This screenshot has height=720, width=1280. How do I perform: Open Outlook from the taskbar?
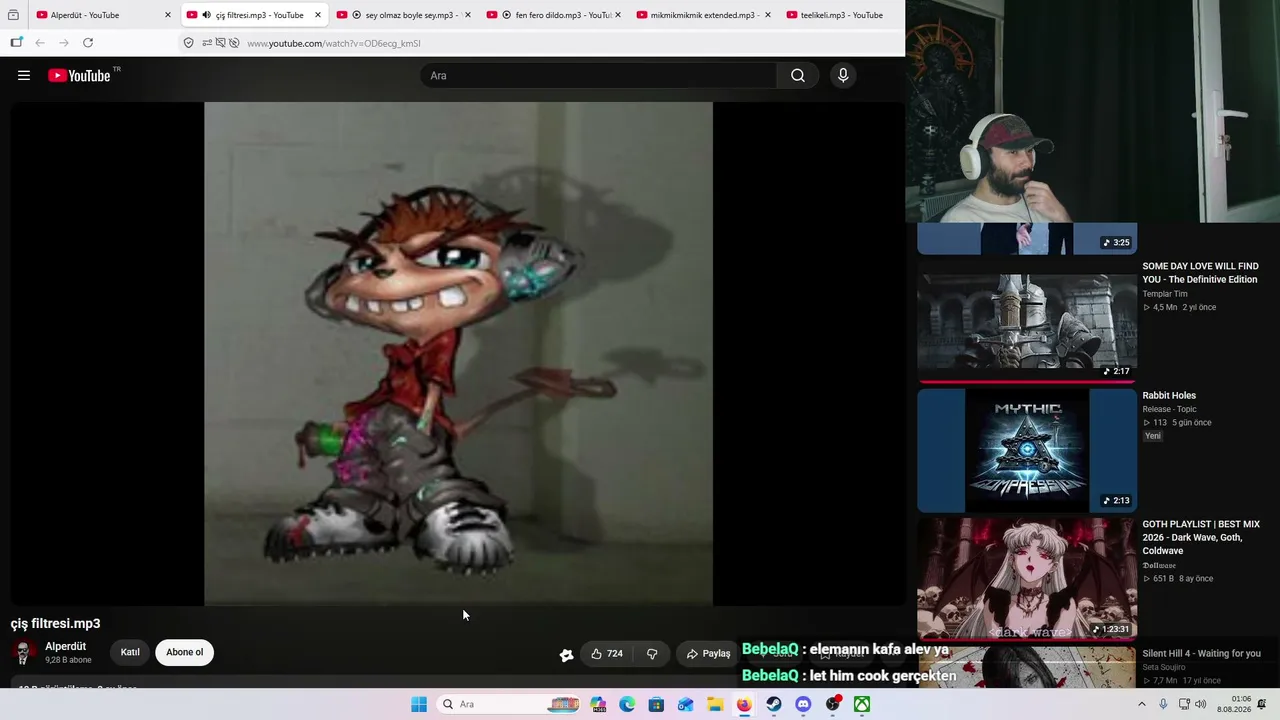point(685,704)
